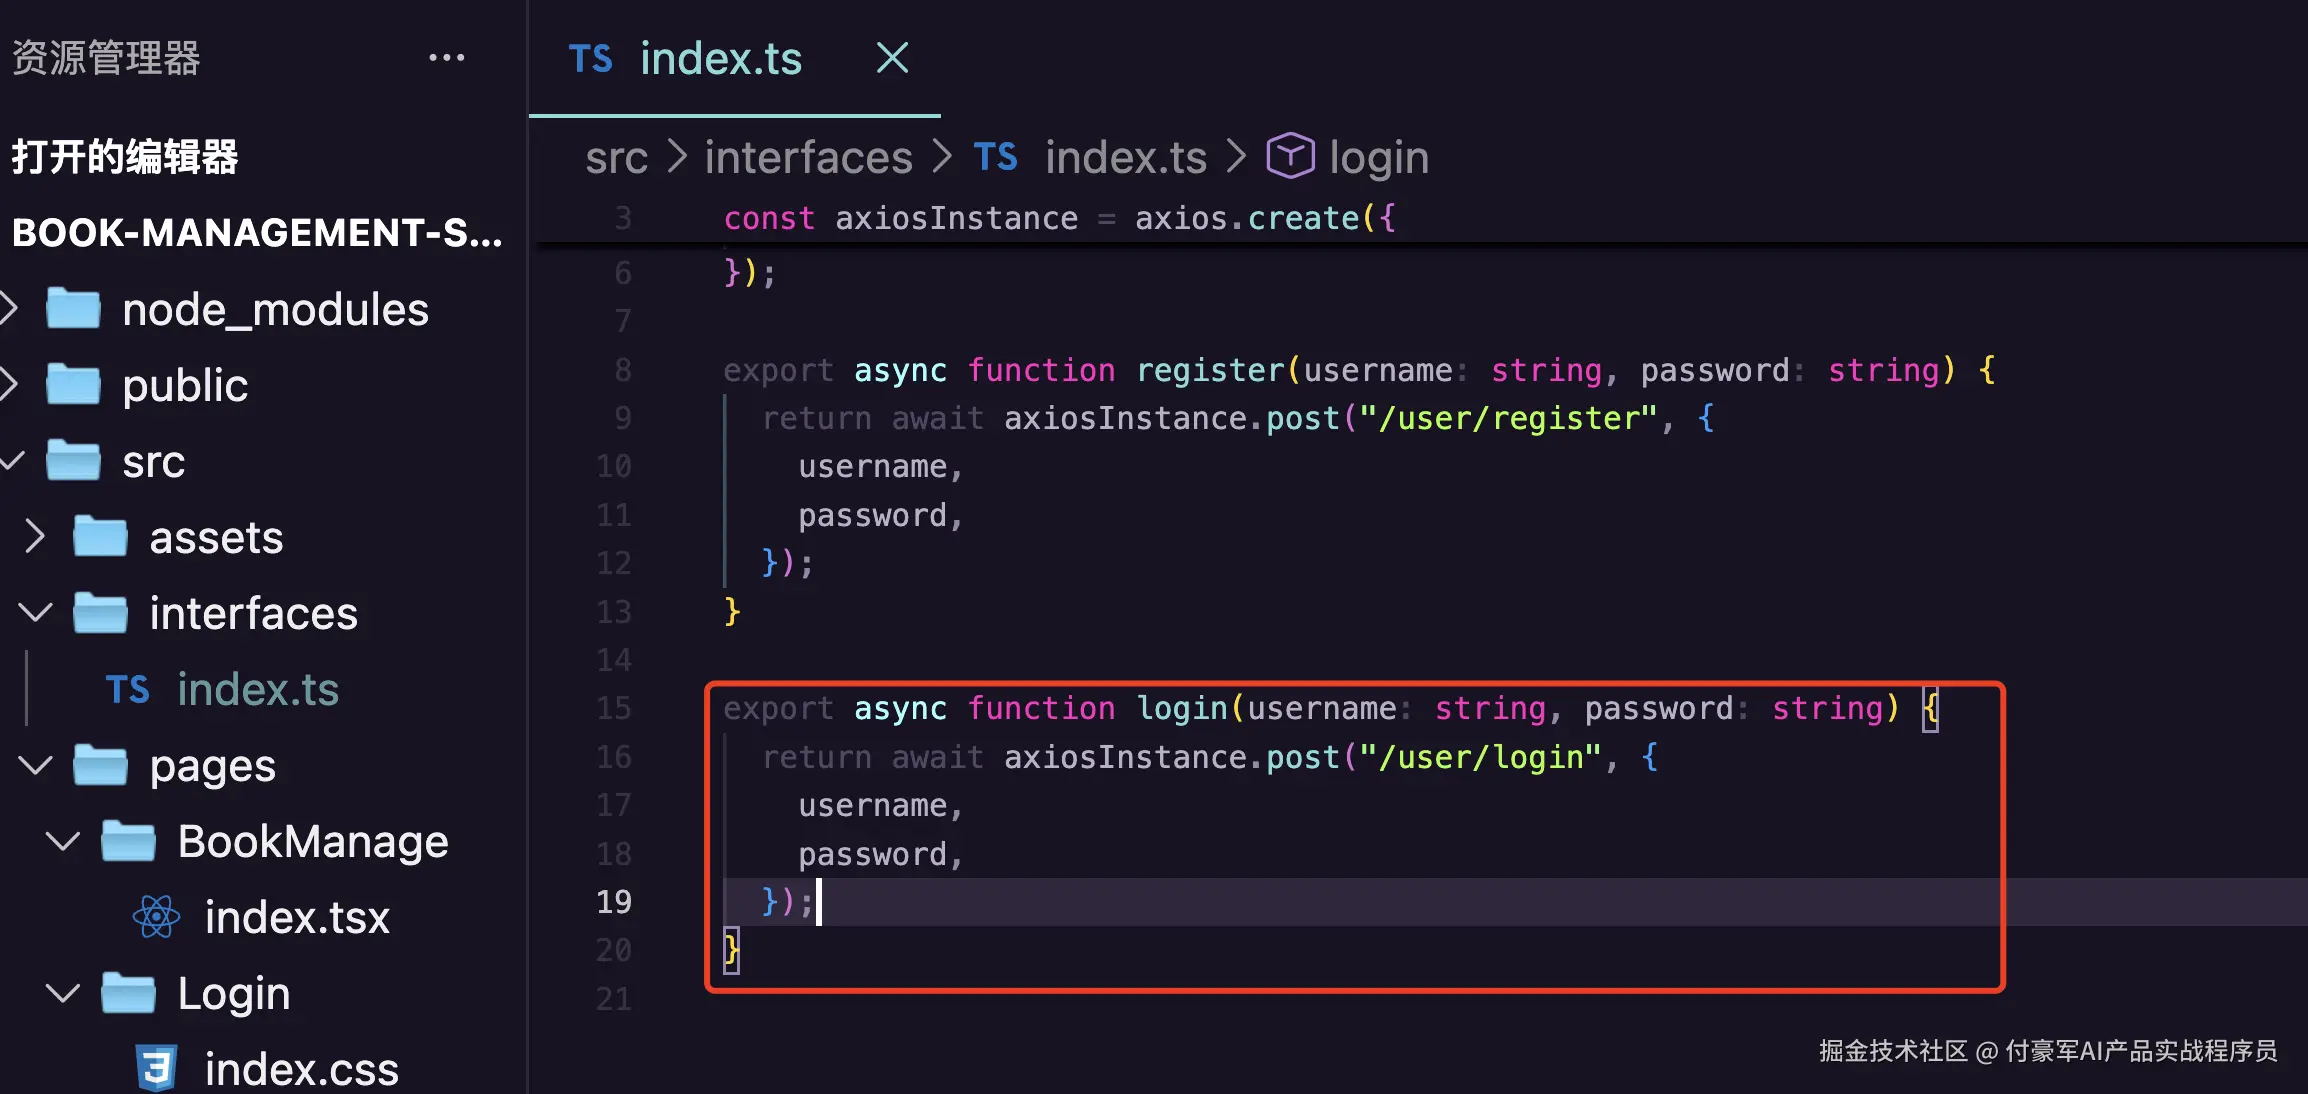Click the React icon of index.tsx
Image resolution: width=2308 pixels, height=1094 pixels.
point(157,916)
